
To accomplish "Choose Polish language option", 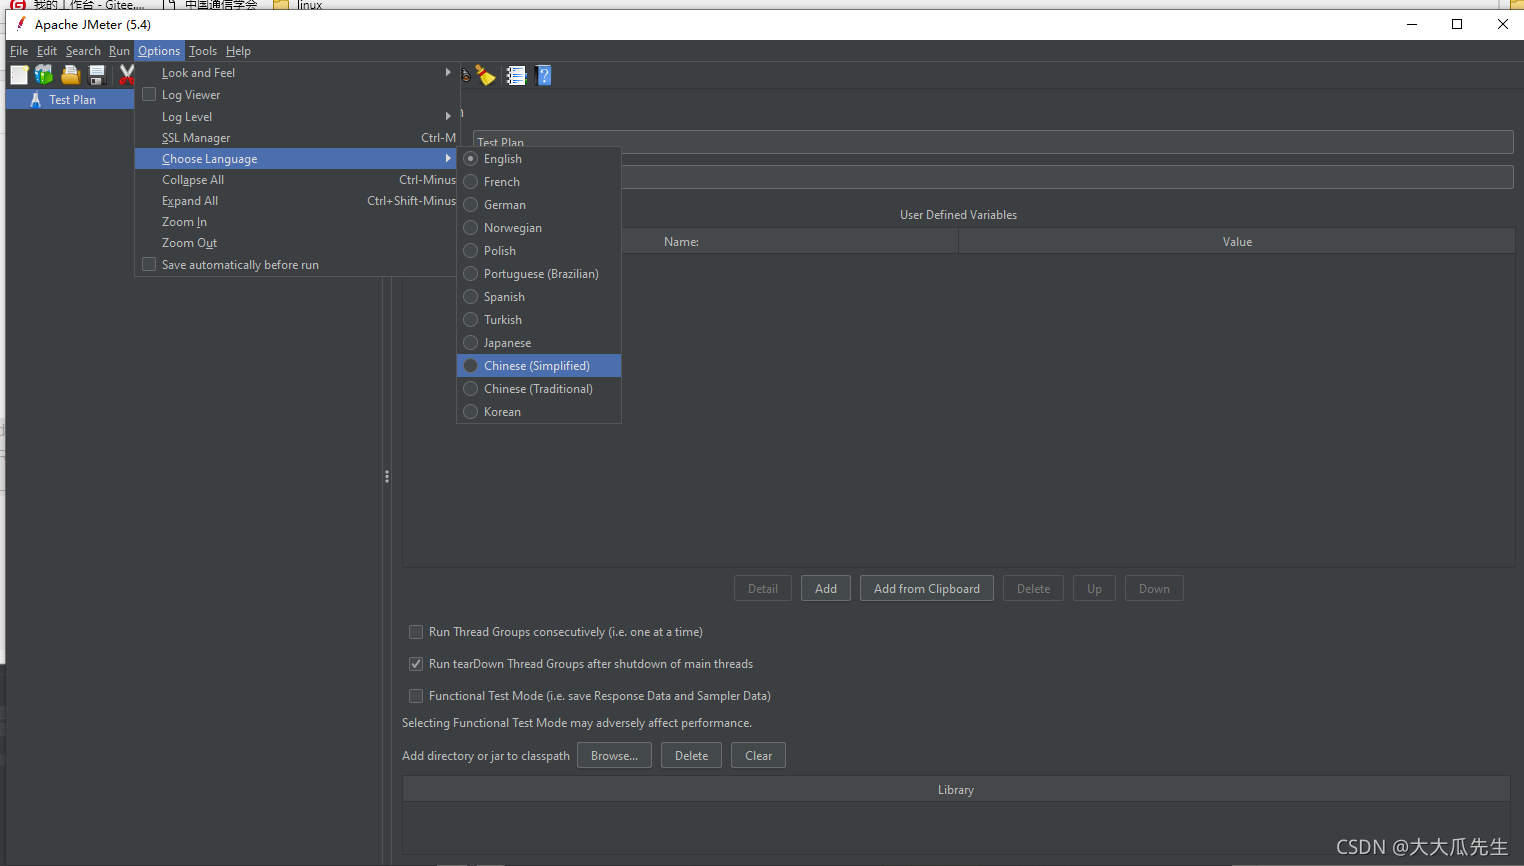I will (539, 251).
